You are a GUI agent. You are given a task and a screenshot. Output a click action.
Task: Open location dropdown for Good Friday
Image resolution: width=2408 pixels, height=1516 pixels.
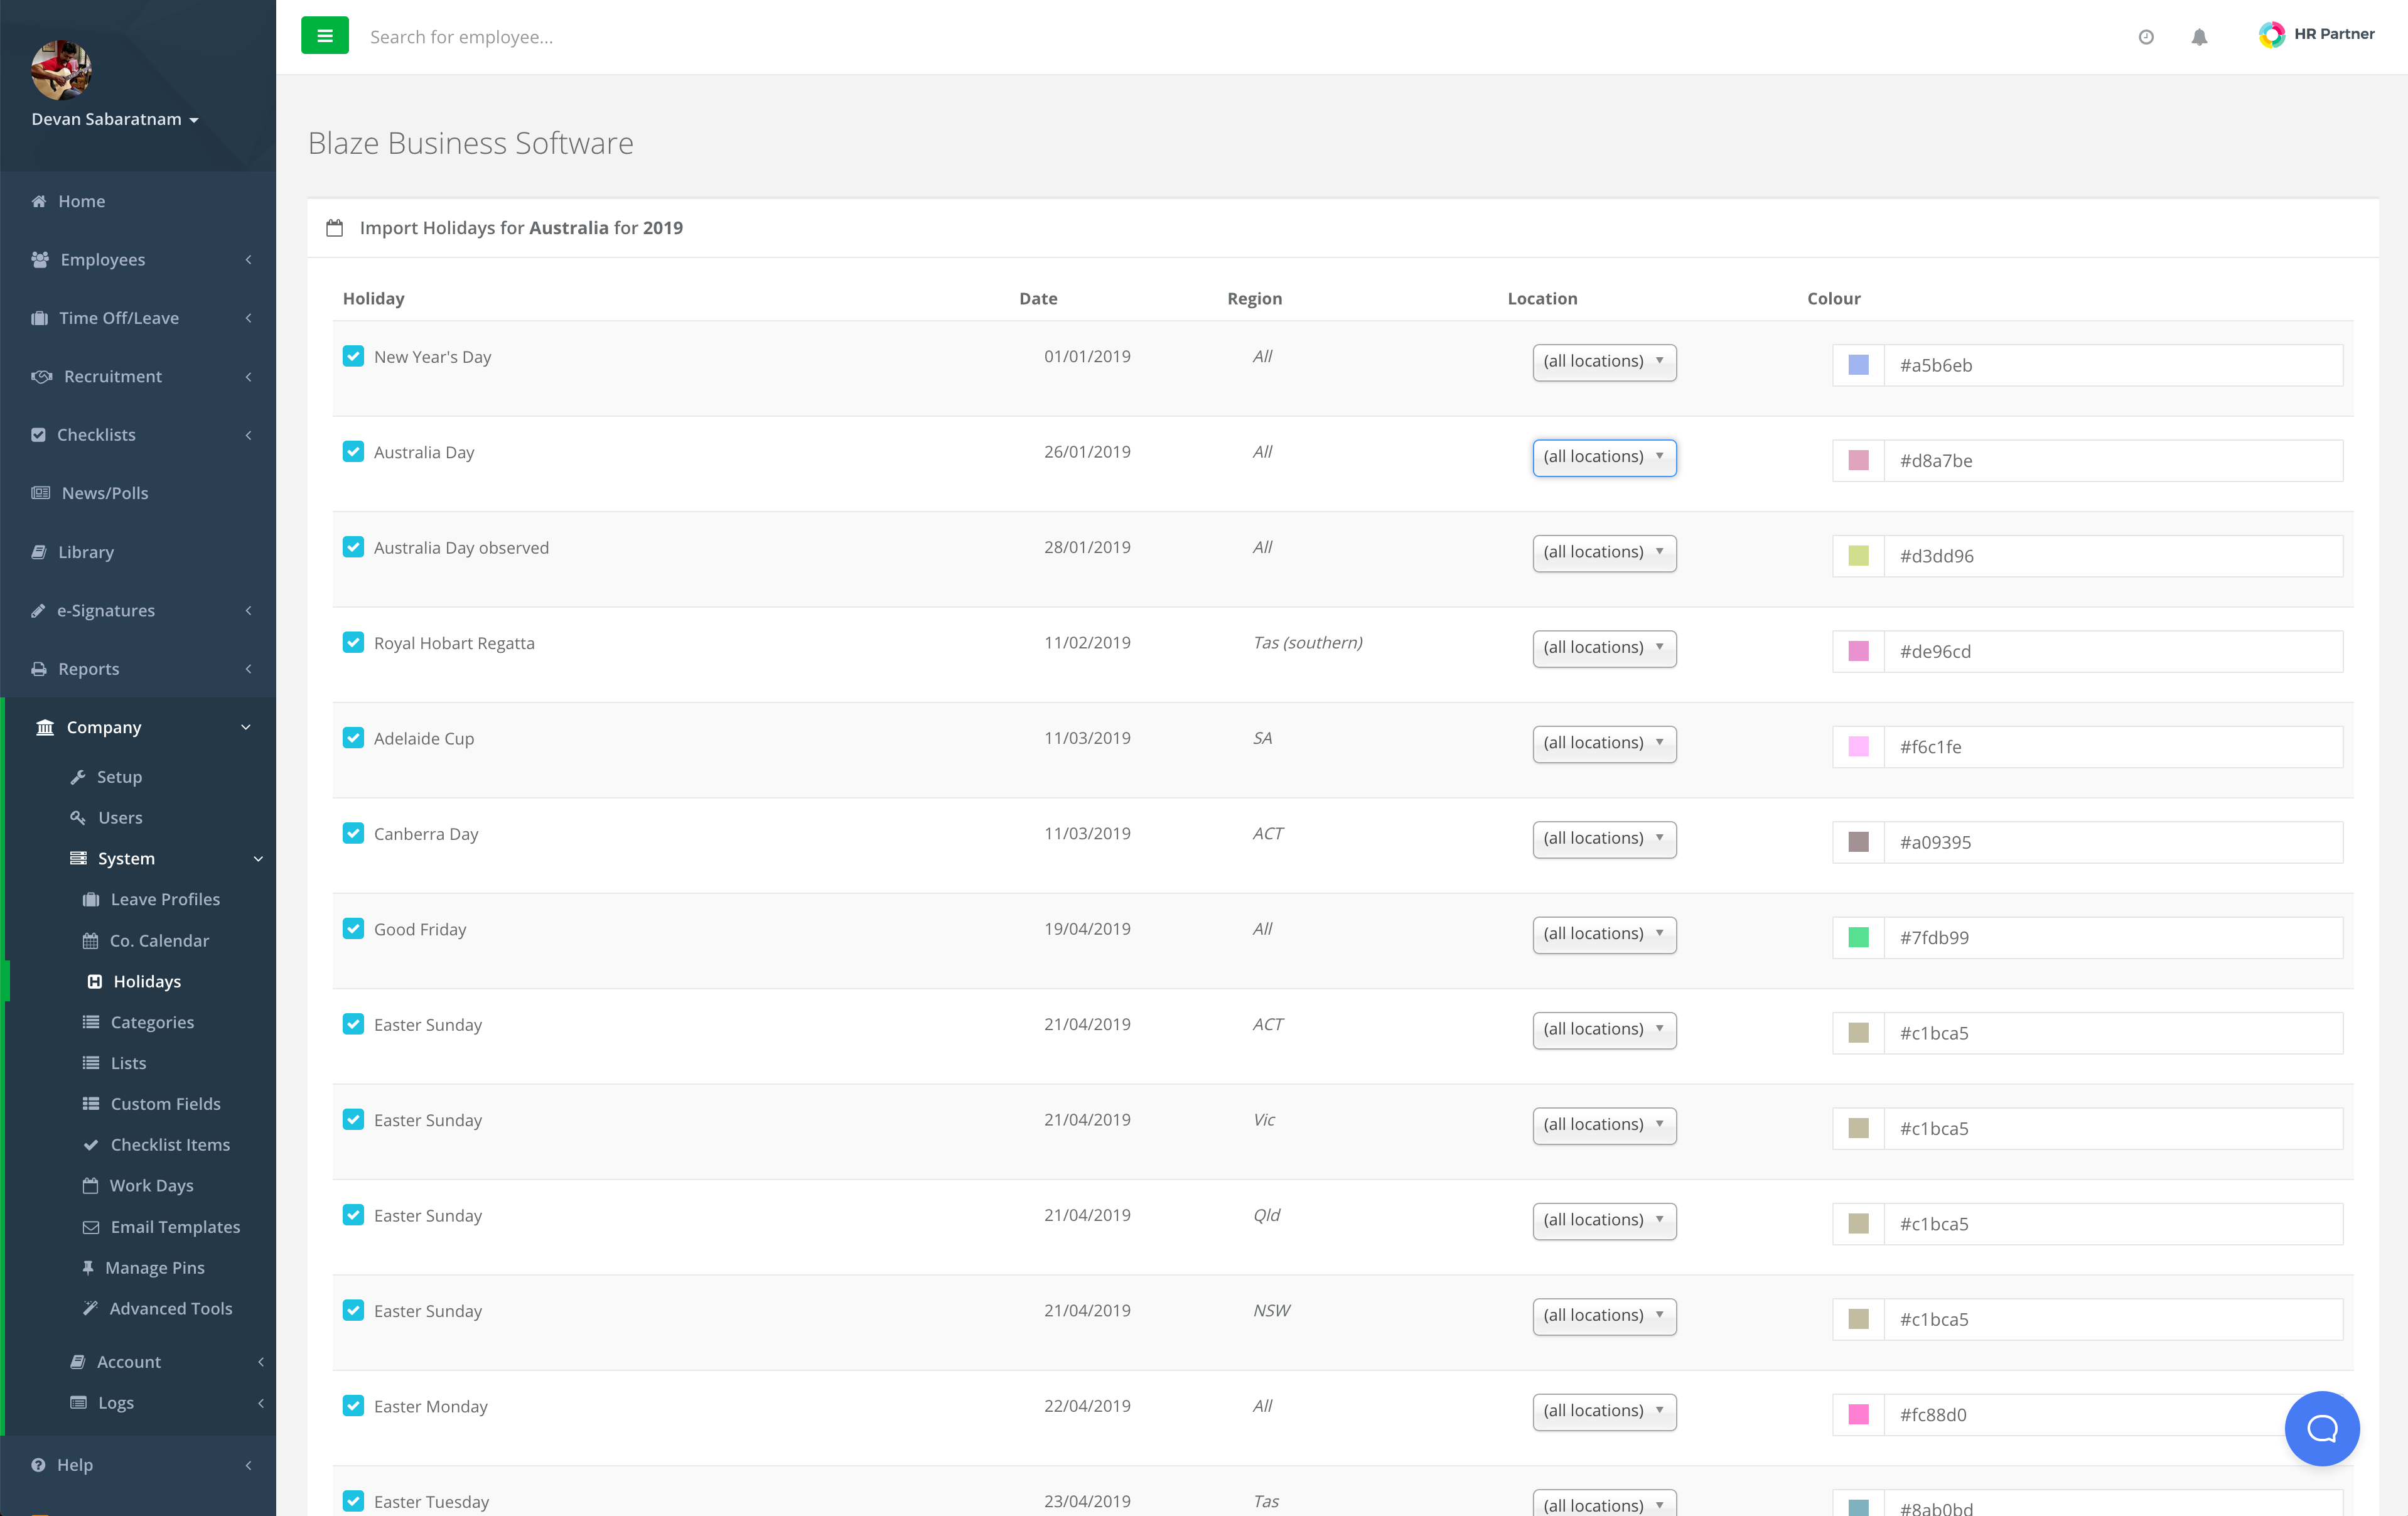coord(1604,934)
